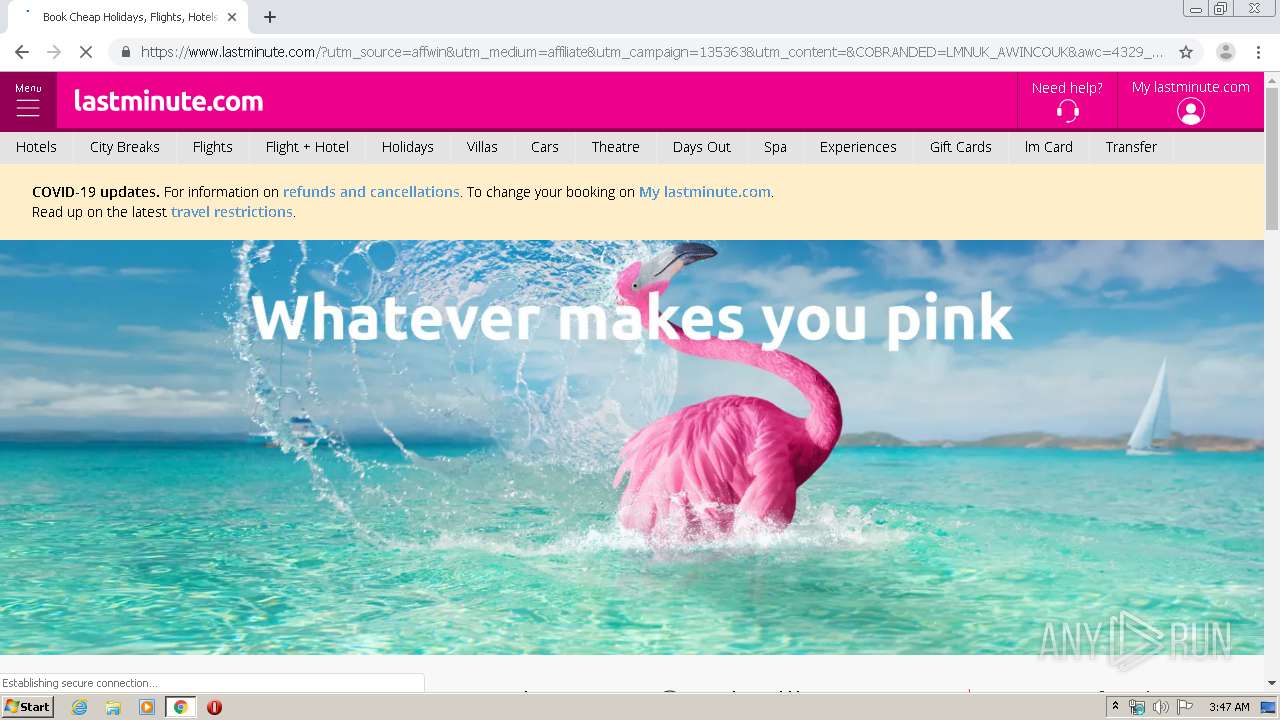Open Experiences navigation item

[x=858, y=147]
